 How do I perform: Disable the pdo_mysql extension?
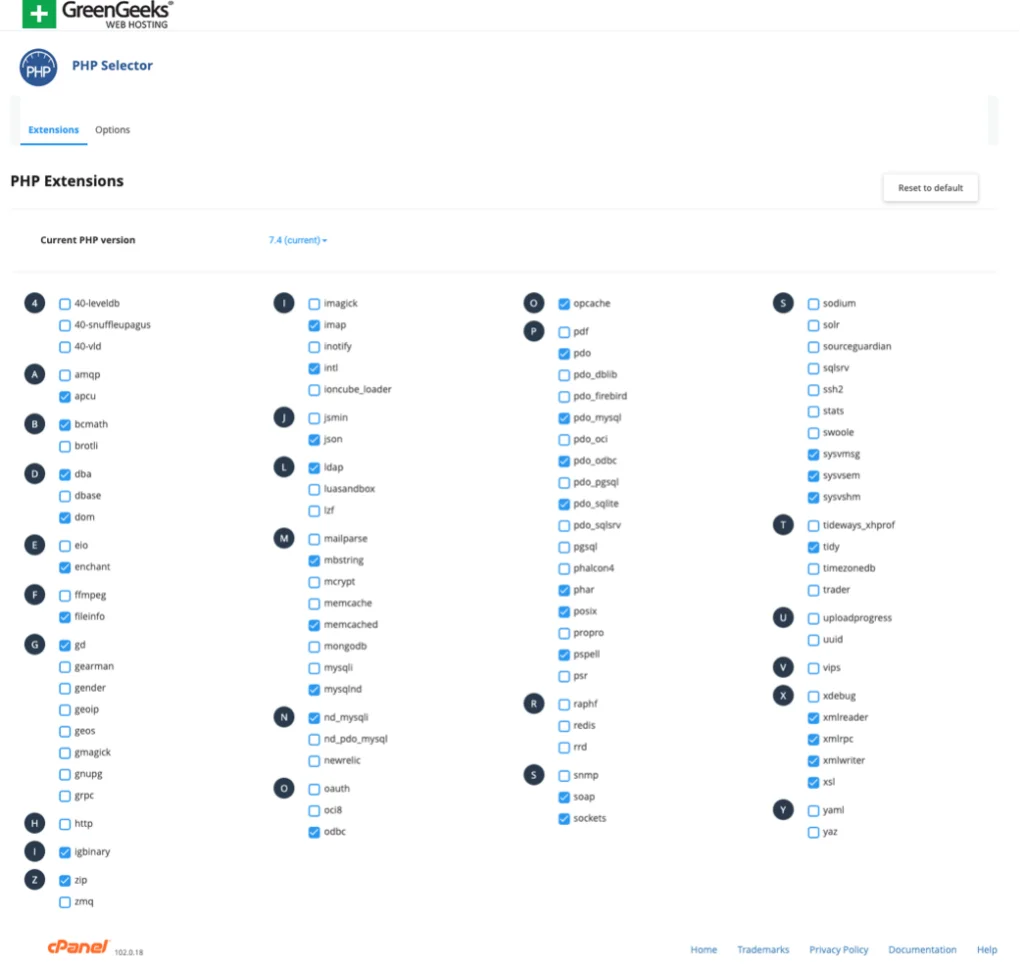tap(564, 418)
